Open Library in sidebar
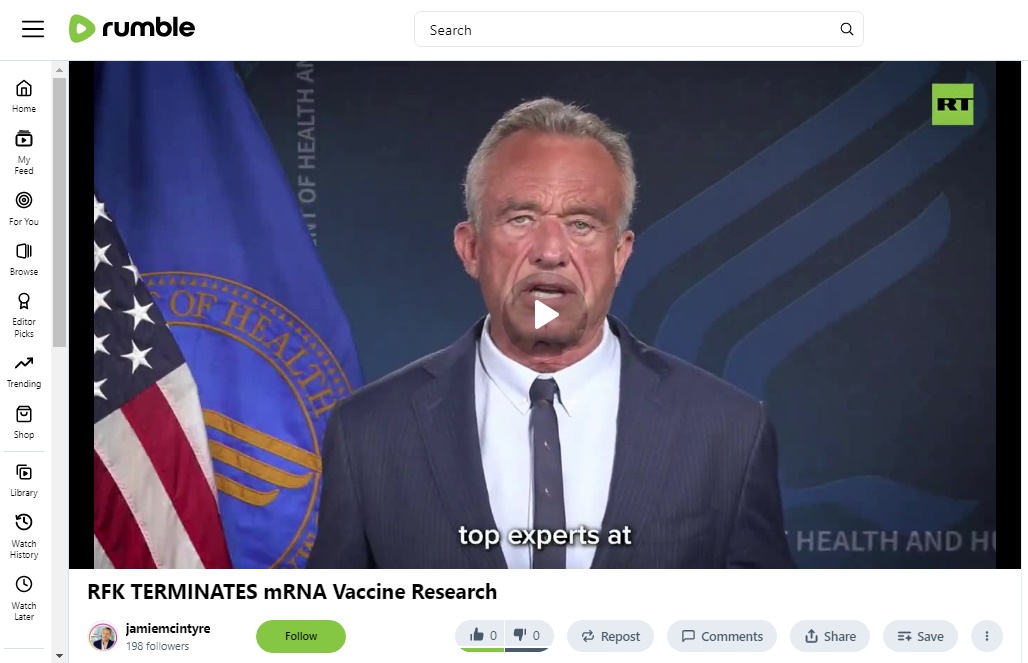 coord(24,481)
